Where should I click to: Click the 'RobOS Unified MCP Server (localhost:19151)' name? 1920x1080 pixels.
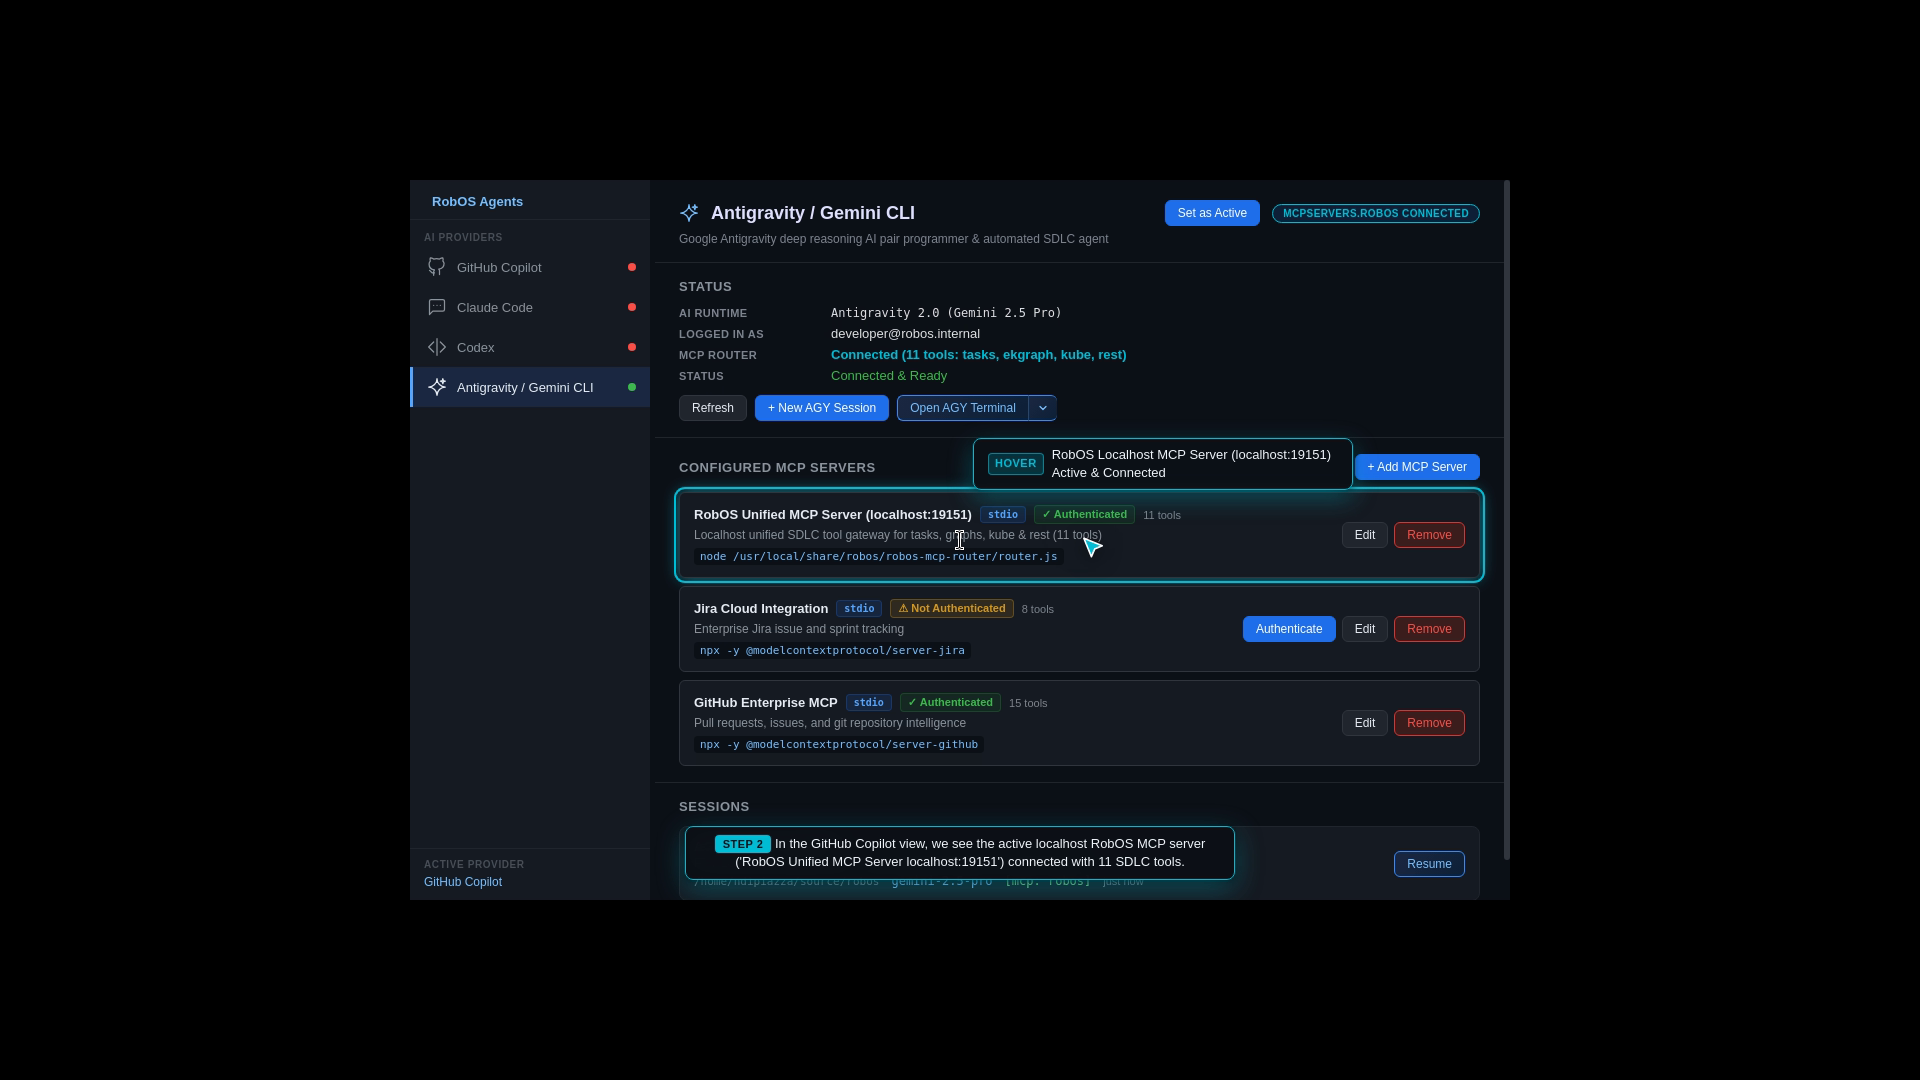coord(833,515)
